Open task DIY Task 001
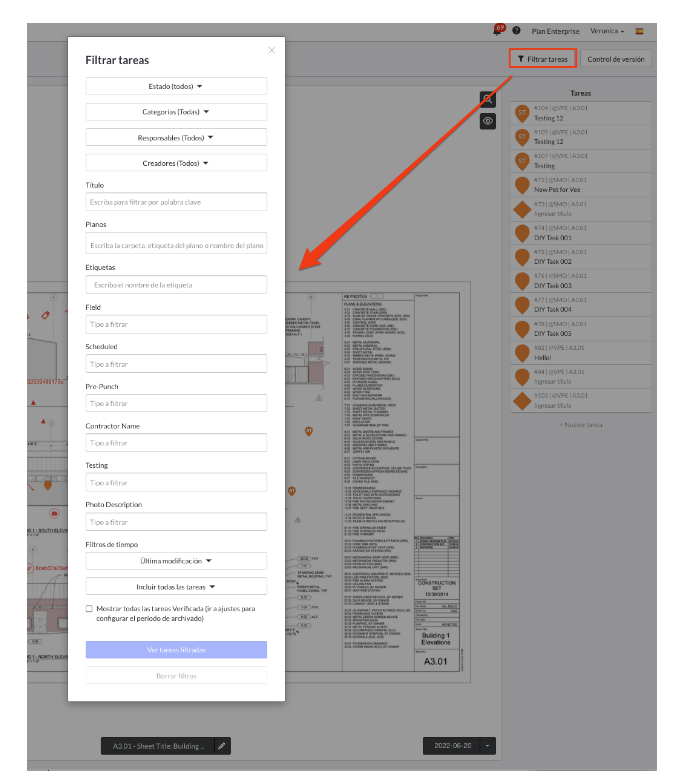The height and width of the screenshot is (778, 680). [581, 233]
